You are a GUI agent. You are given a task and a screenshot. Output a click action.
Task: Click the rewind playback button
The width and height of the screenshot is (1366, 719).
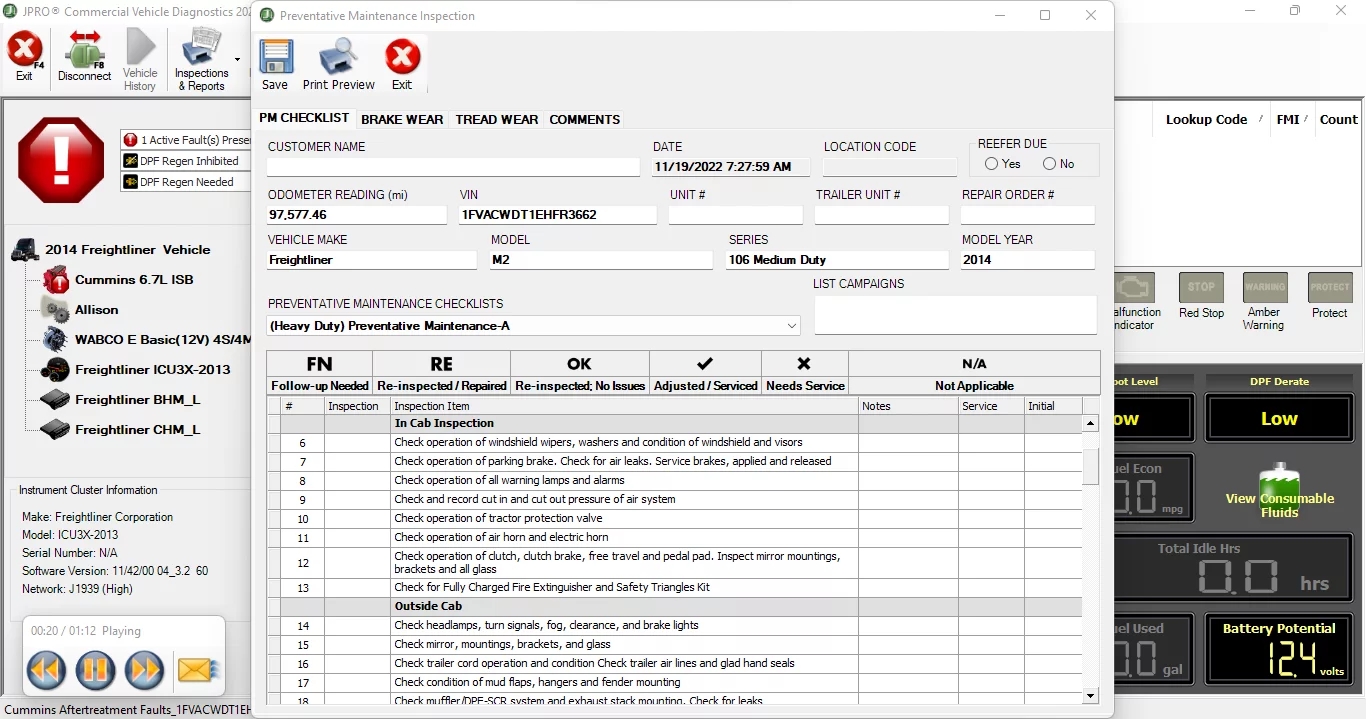click(47, 670)
